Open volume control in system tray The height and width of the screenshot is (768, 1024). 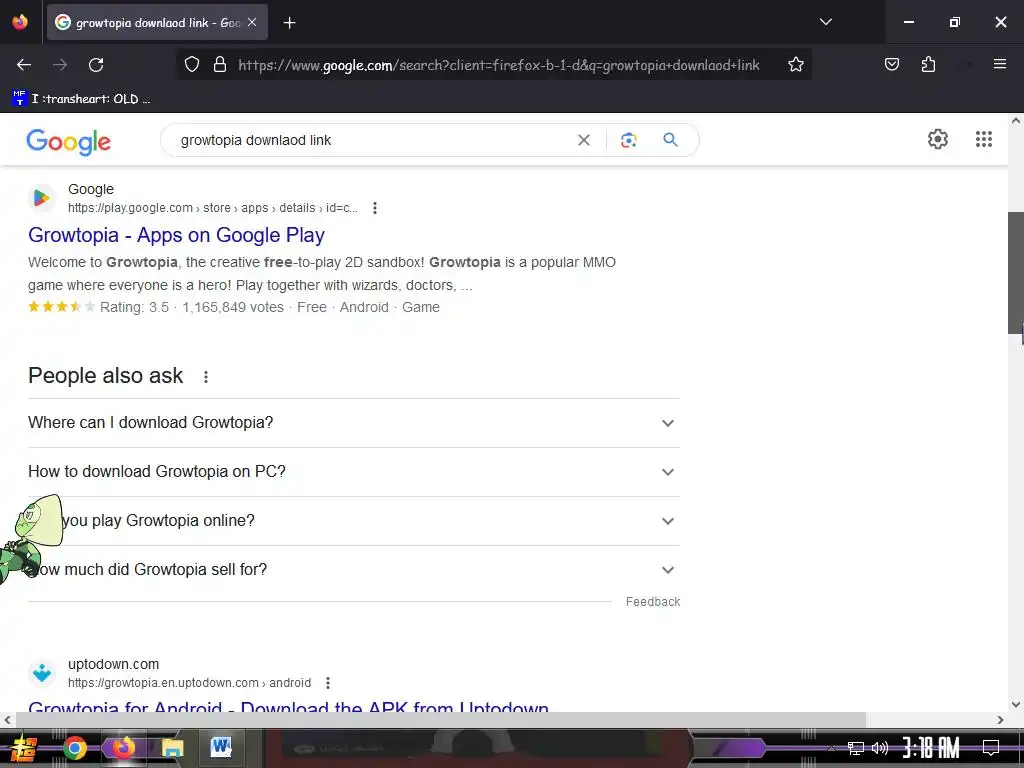tap(880, 748)
